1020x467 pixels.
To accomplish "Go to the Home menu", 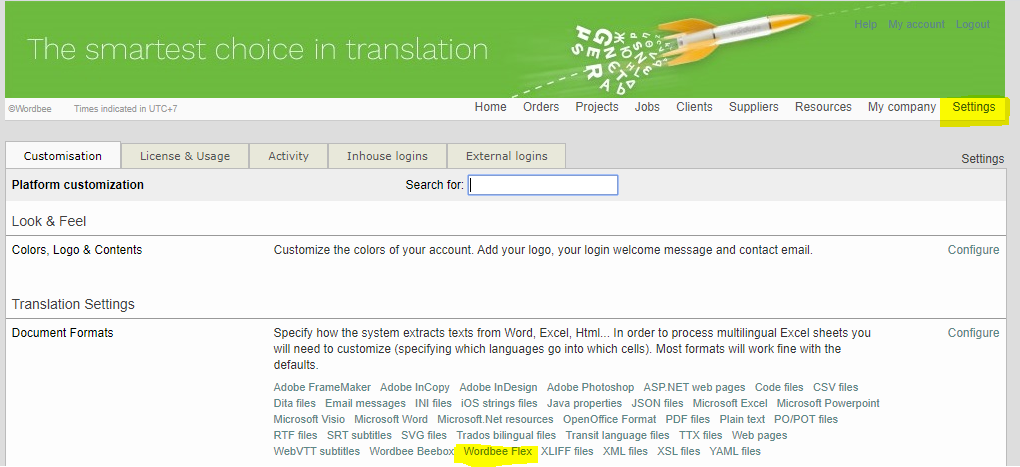I will click(490, 107).
